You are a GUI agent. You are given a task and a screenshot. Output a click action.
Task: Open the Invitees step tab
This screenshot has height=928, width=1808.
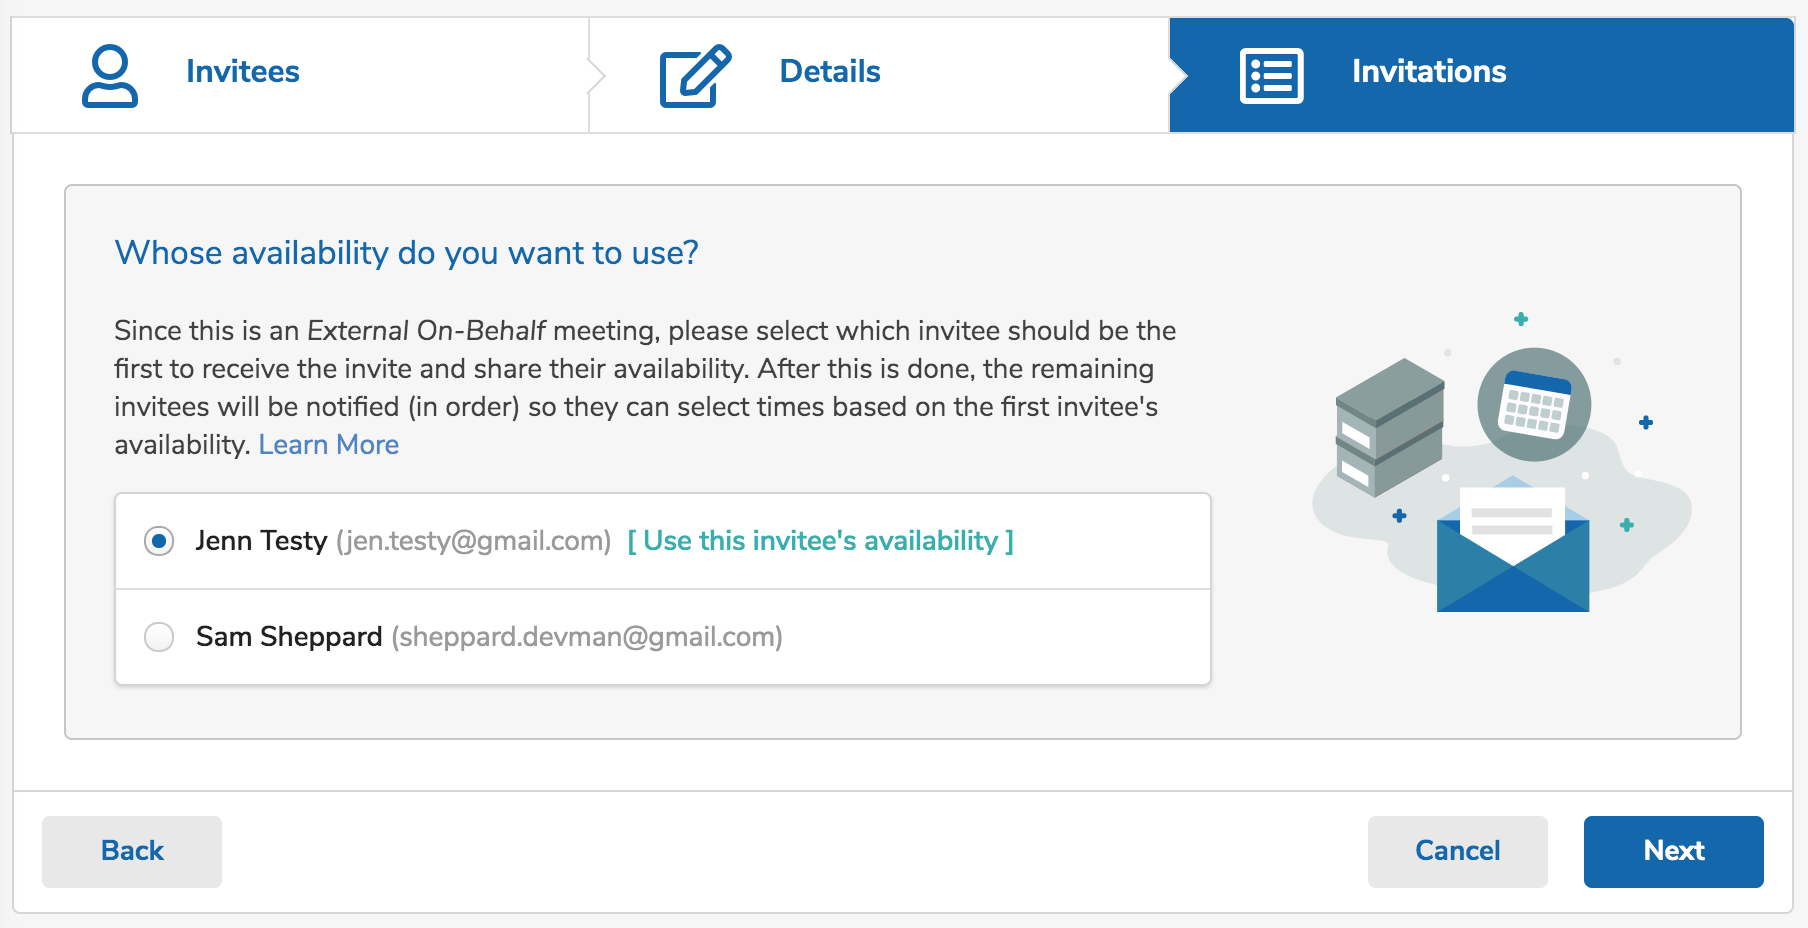[300, 75]
